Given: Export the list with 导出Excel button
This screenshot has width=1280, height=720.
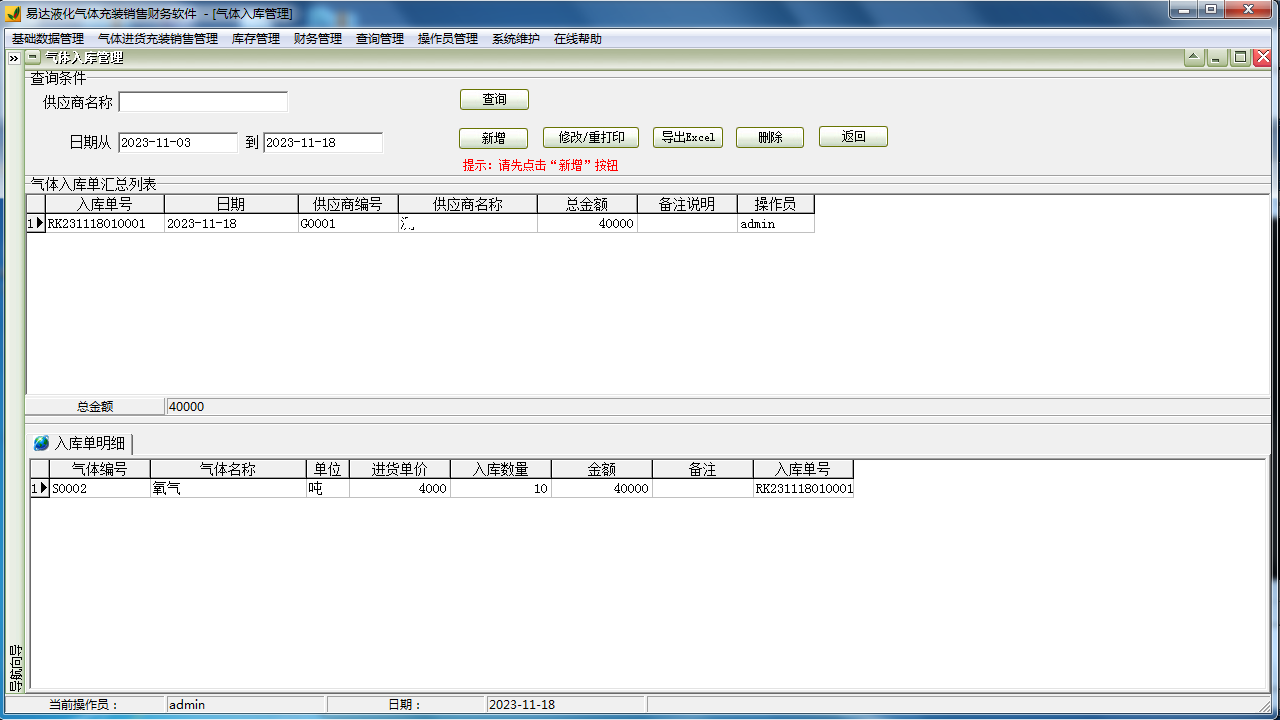Looking at the screenshot, I should 688,137.
